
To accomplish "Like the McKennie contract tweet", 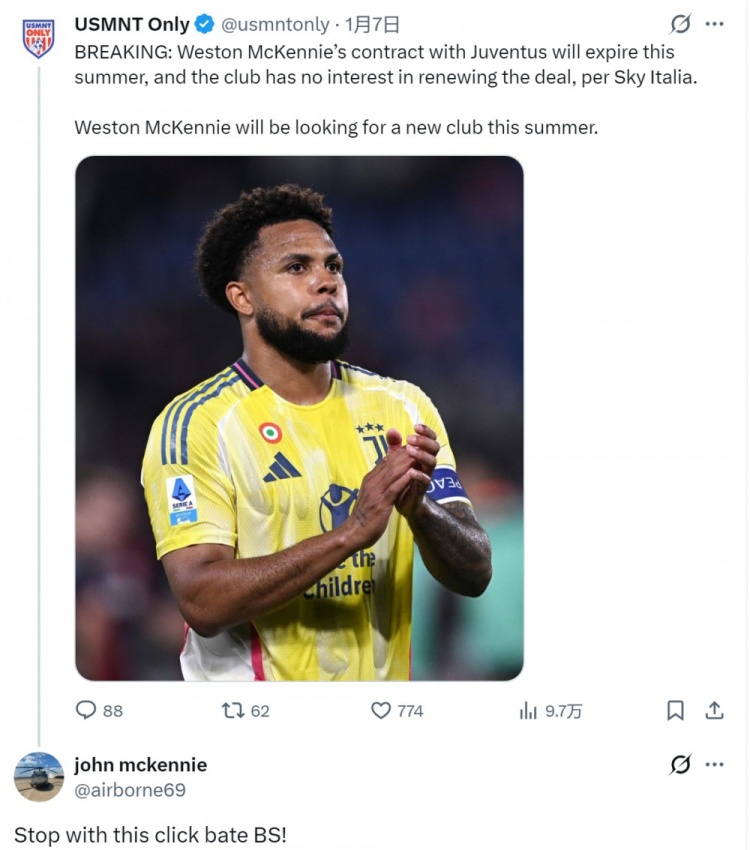I will (x=381, y=710).
